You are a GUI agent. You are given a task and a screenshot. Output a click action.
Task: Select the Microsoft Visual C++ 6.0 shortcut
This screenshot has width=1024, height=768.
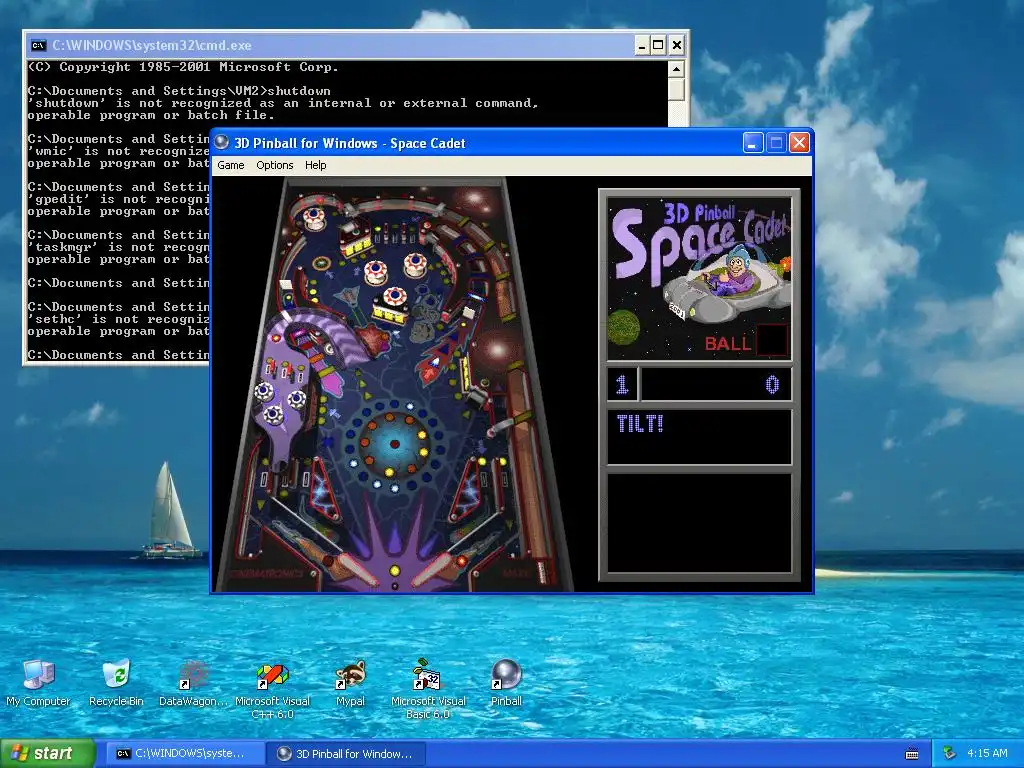272,690
